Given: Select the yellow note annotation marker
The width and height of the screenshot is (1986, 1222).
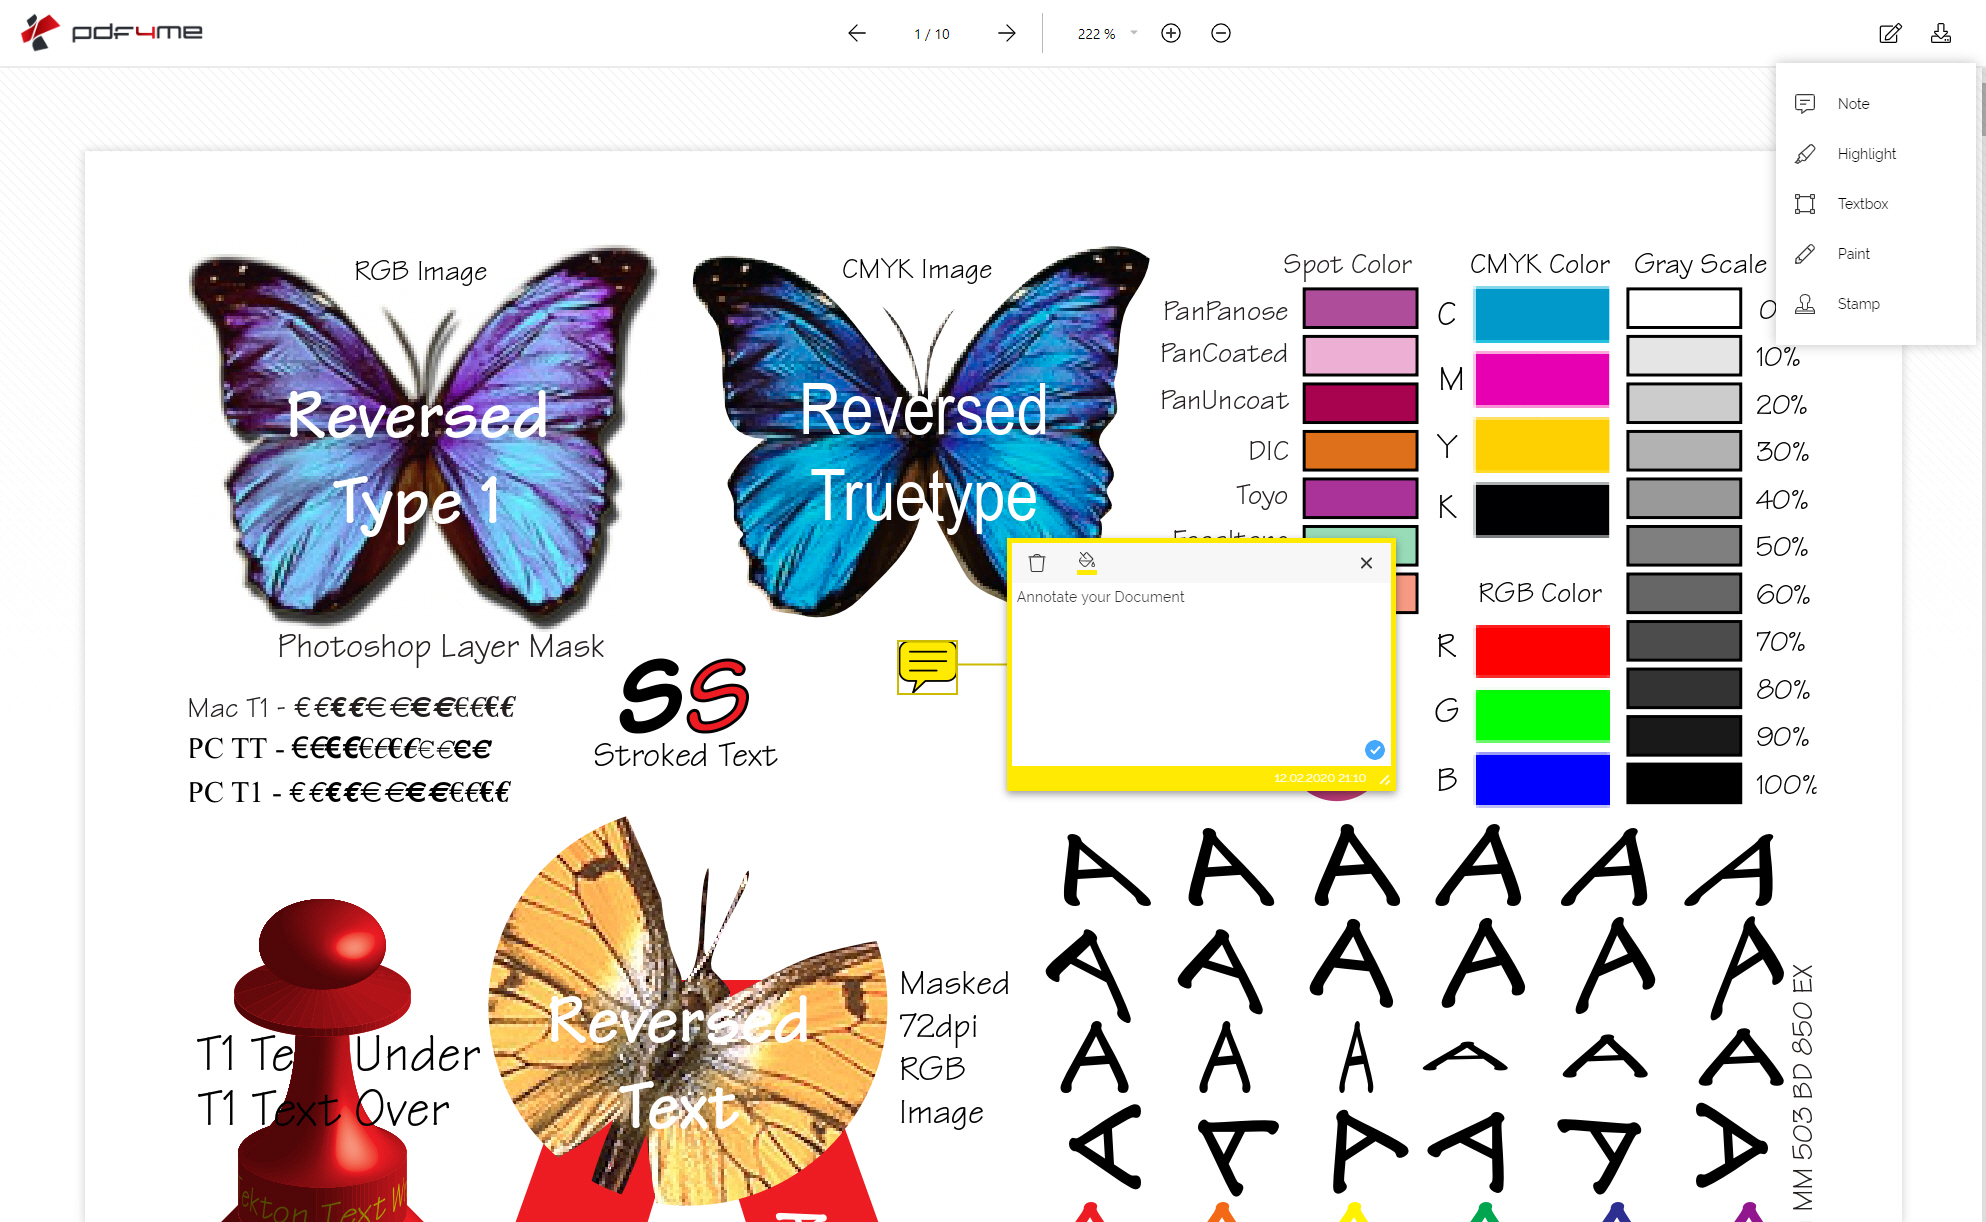Looking at the screenshot, I should point(927,666).
